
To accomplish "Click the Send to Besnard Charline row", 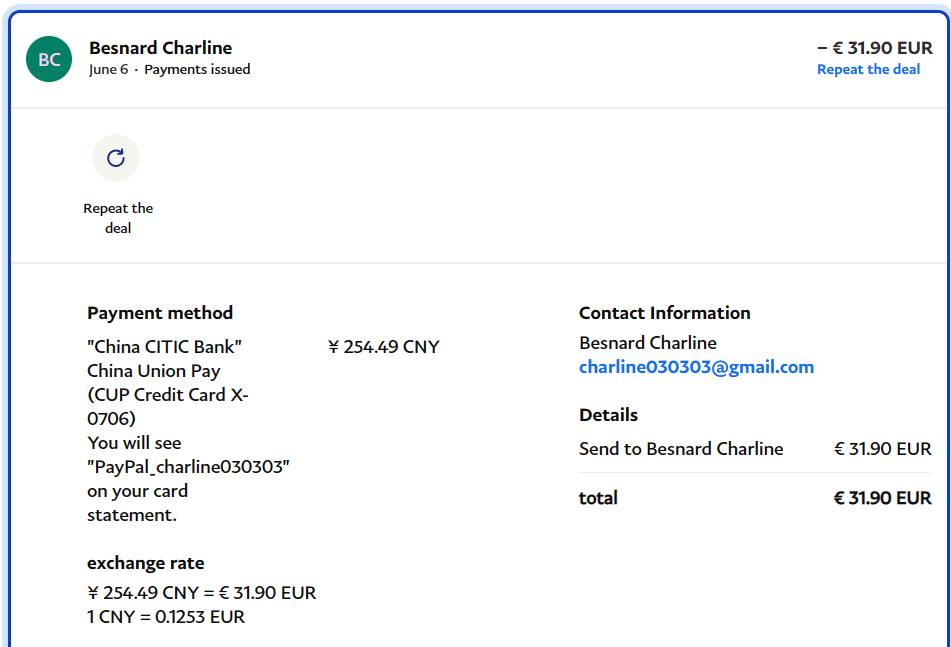I will [681, 449].
